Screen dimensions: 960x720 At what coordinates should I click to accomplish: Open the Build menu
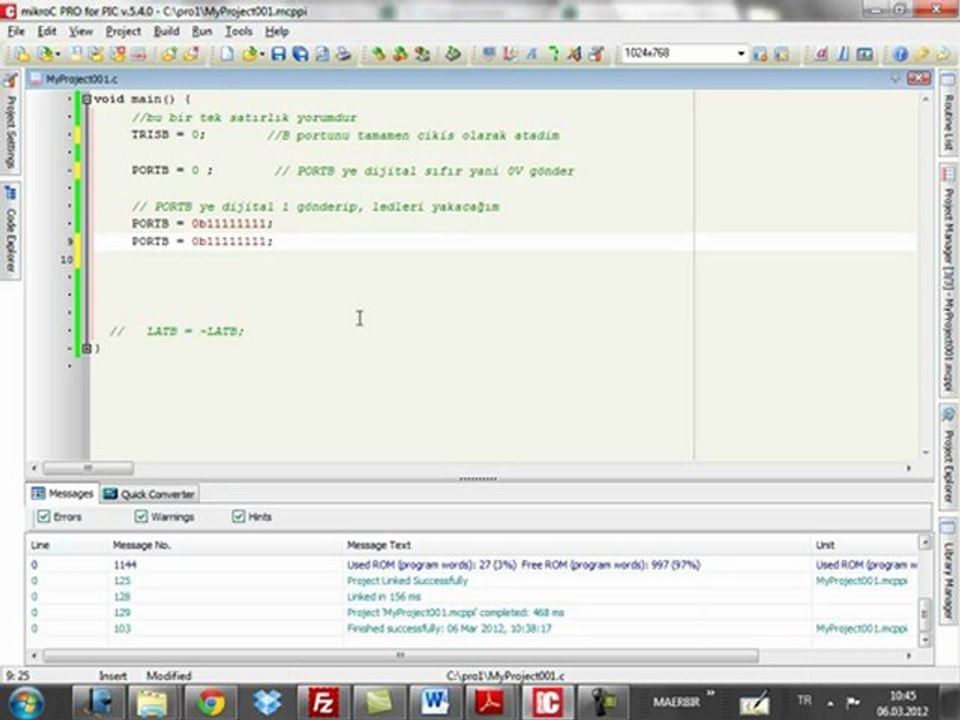click(167, 31)
